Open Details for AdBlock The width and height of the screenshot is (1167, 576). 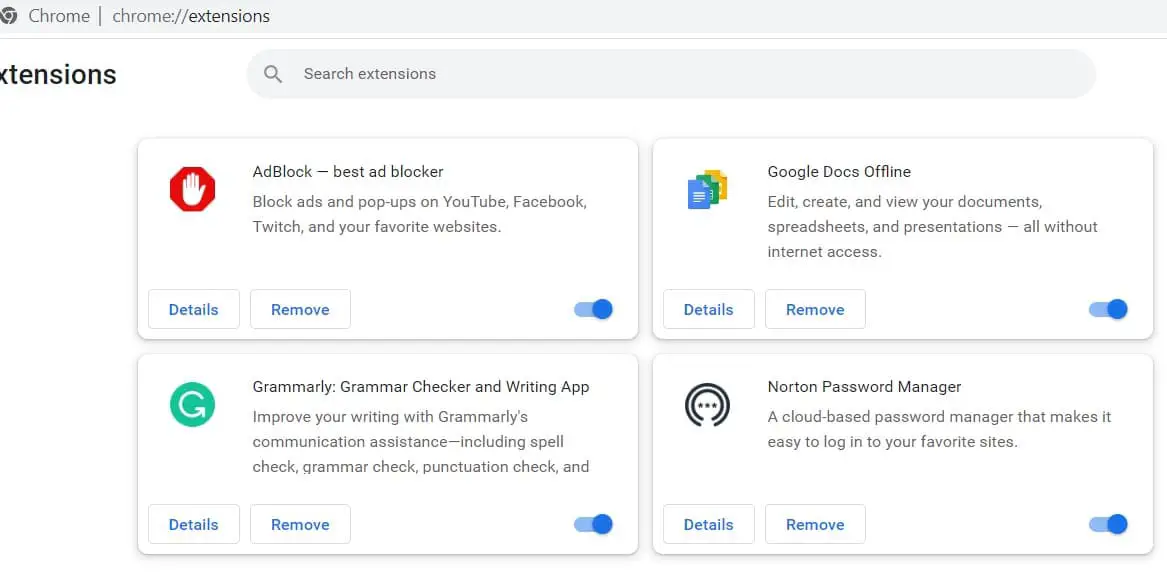coord(193,309)
